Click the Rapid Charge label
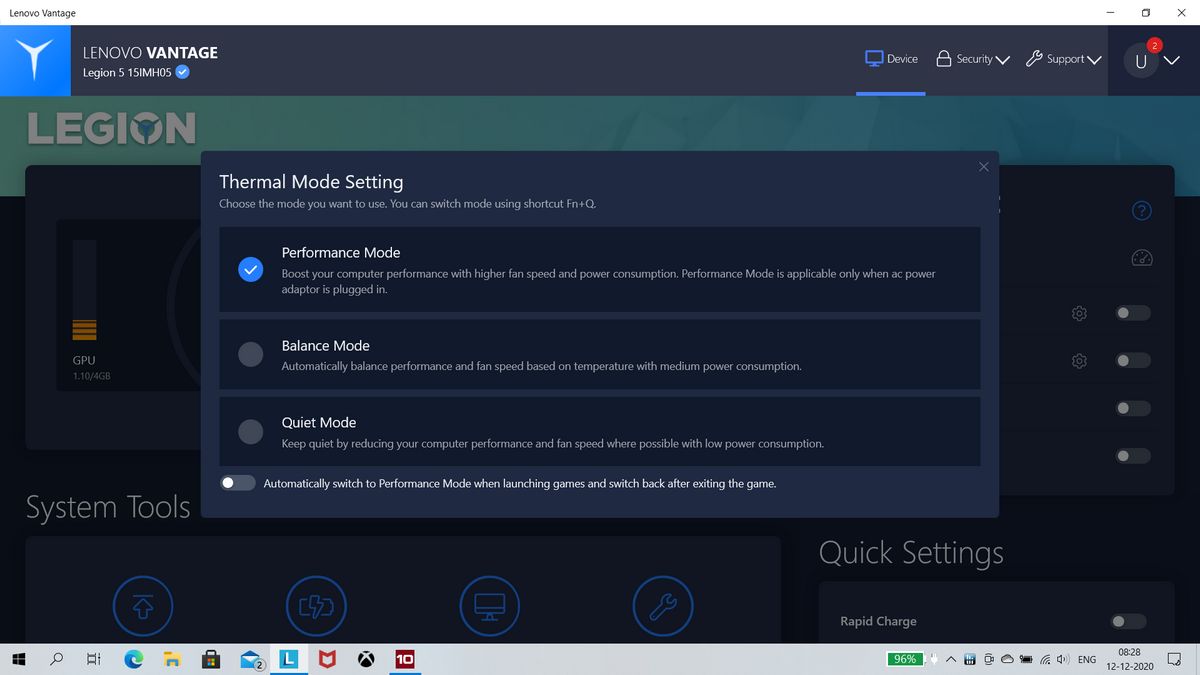This screenshot has width=1200, height=675. point(878,621)
